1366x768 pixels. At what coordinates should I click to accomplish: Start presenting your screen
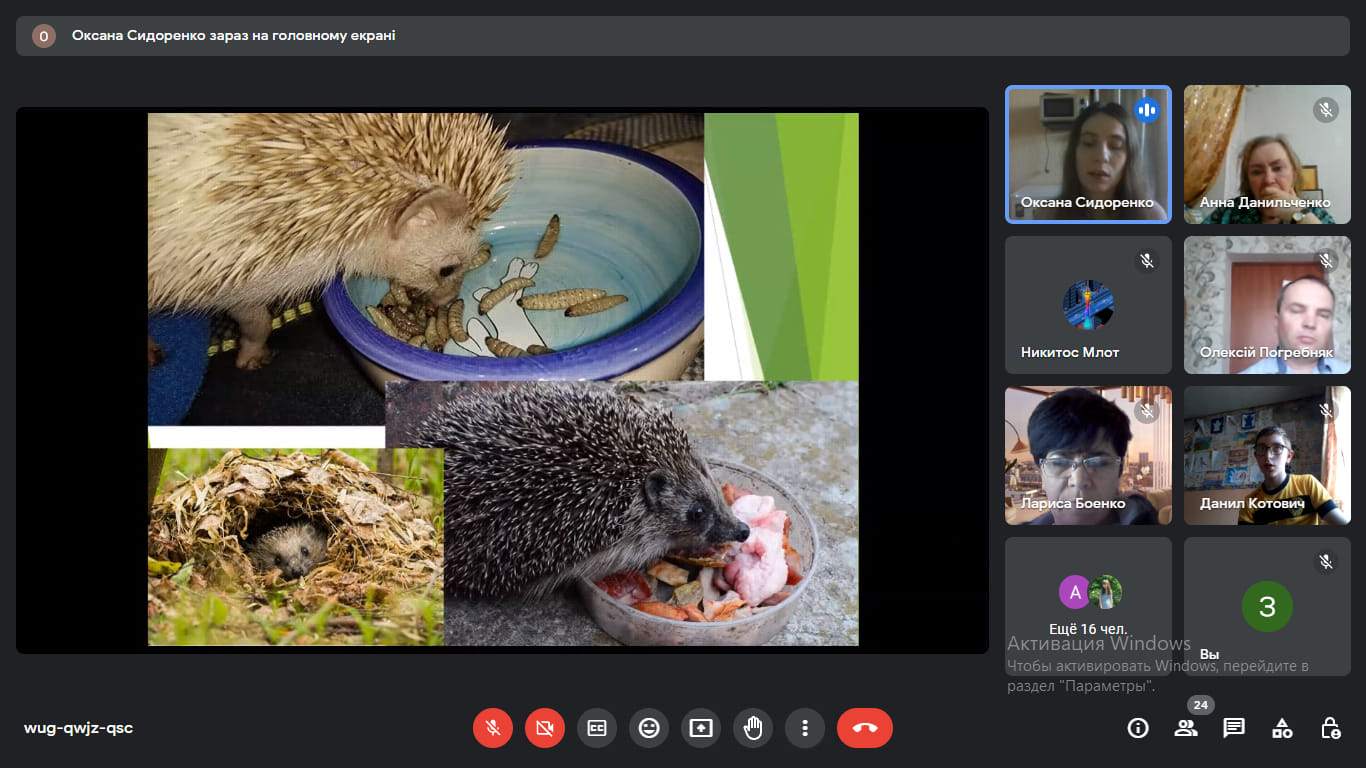coord(701,728)
